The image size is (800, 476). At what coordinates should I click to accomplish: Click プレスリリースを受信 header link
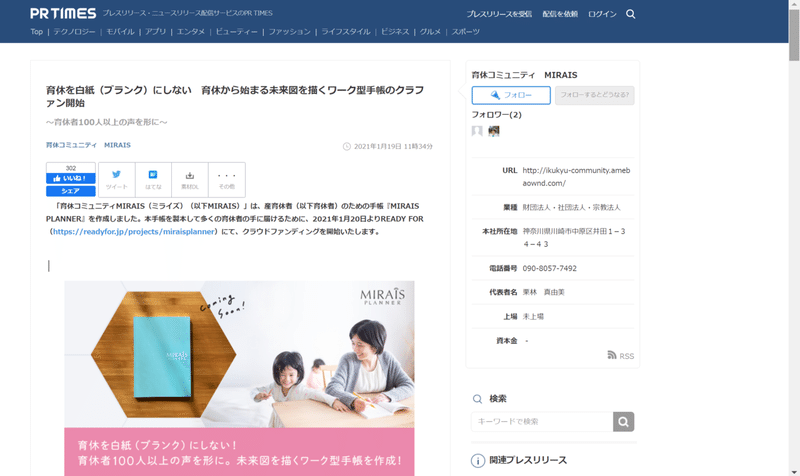(x=499, y=14)
